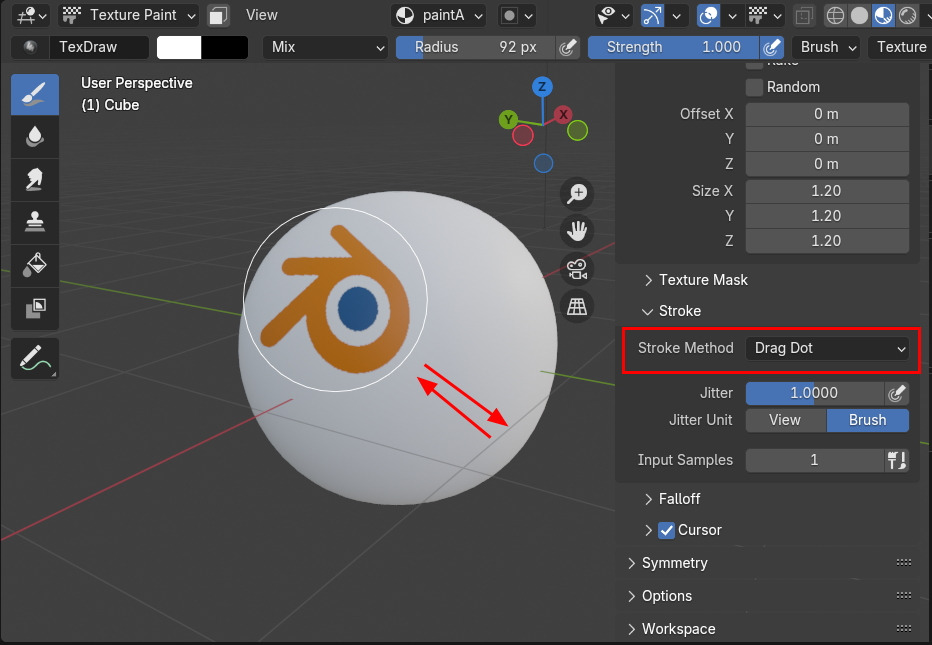Click the Jitter value slider
The image size is (932, 645).
(x=814, y=393)
